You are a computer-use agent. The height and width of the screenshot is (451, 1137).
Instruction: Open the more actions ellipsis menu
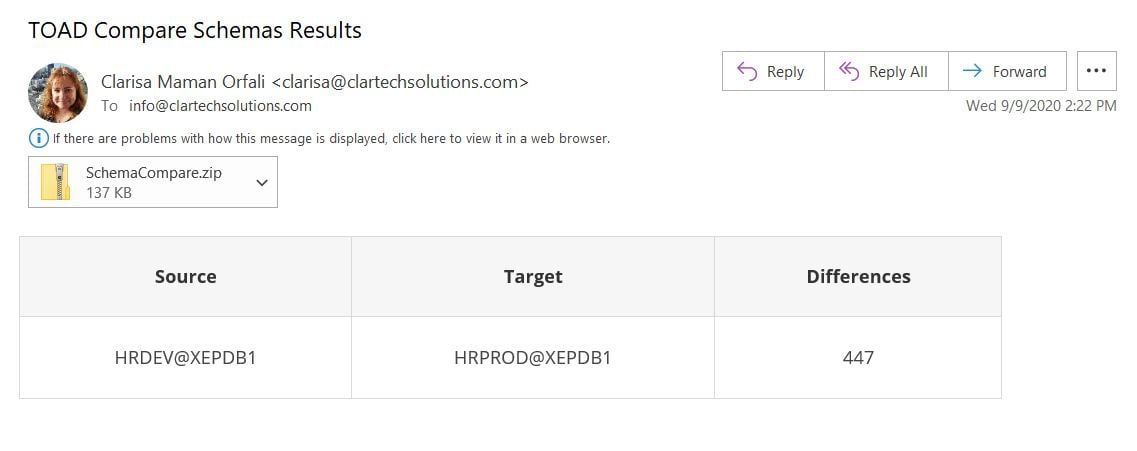click(1096, 71)
